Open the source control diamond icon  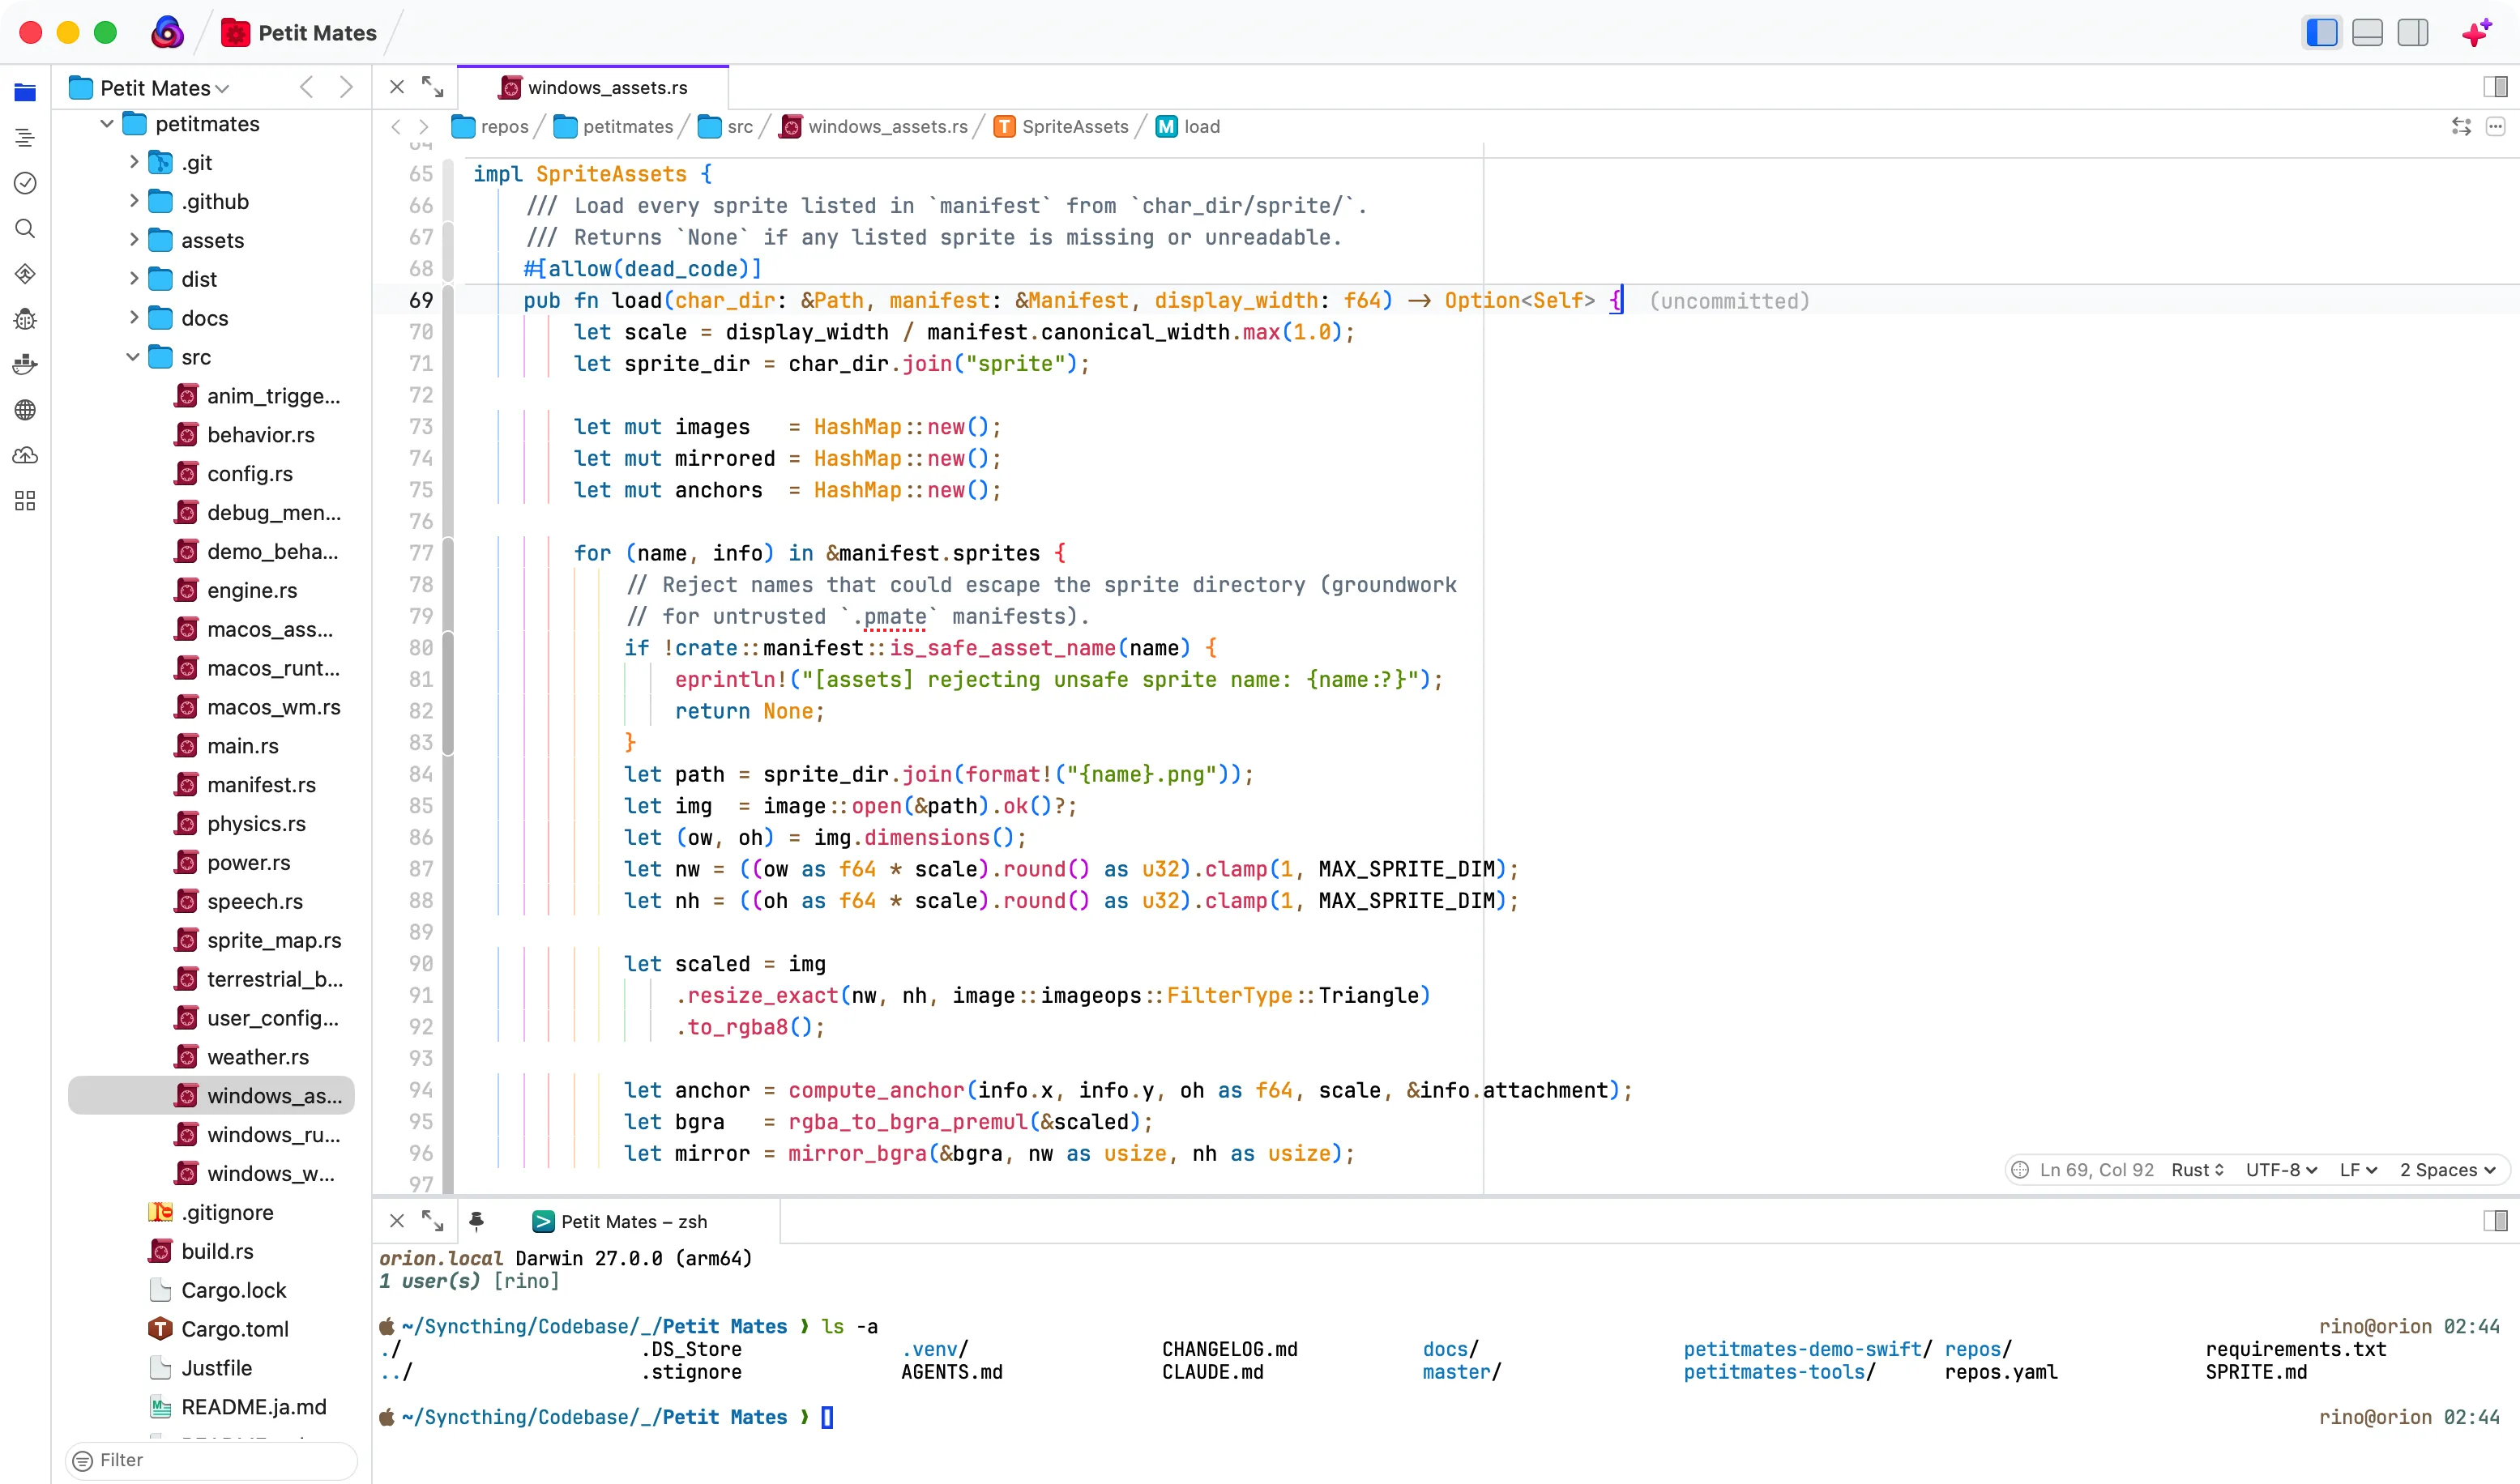[25, 274]
